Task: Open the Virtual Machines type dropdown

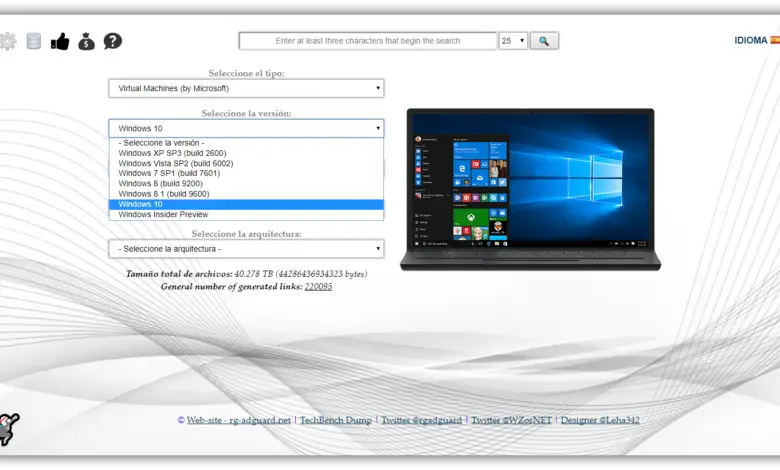Action: (x=246, y=89)
